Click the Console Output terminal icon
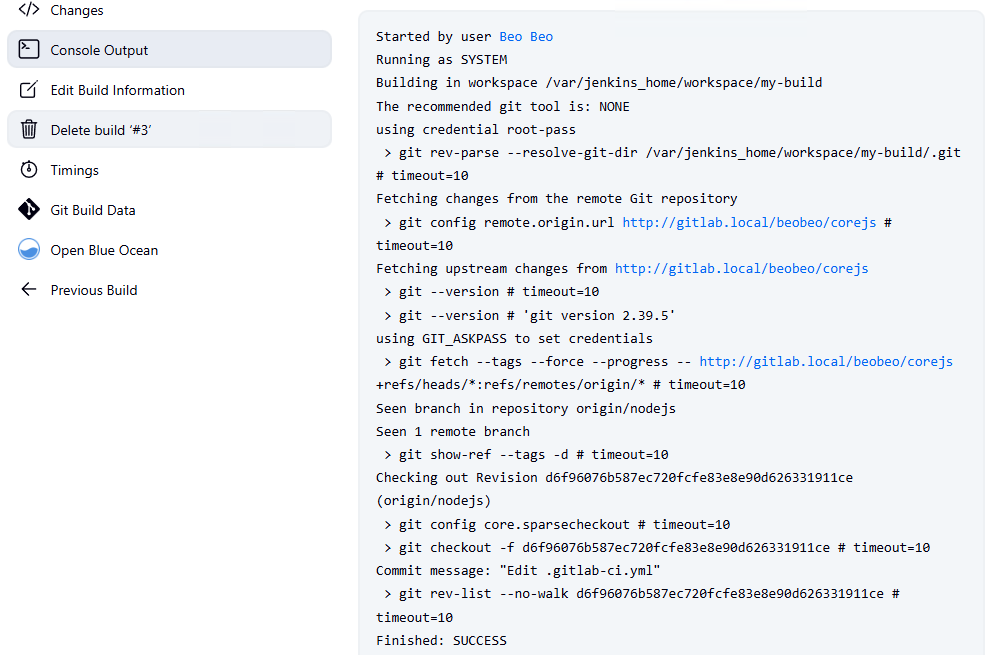Image resolution: width=994 pixels, height=655 pixels. click(29, 50)
